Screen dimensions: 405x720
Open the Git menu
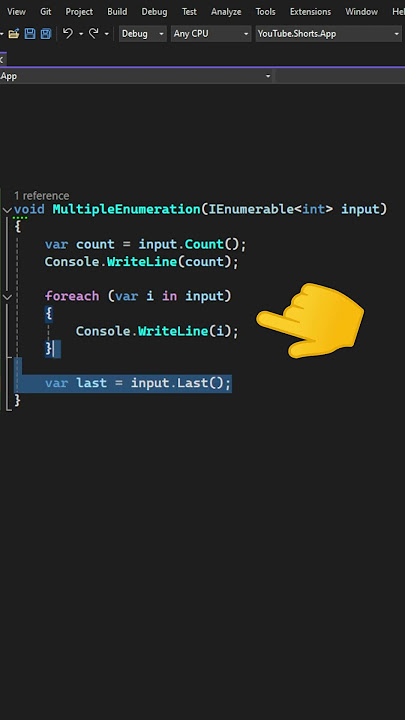45,11
